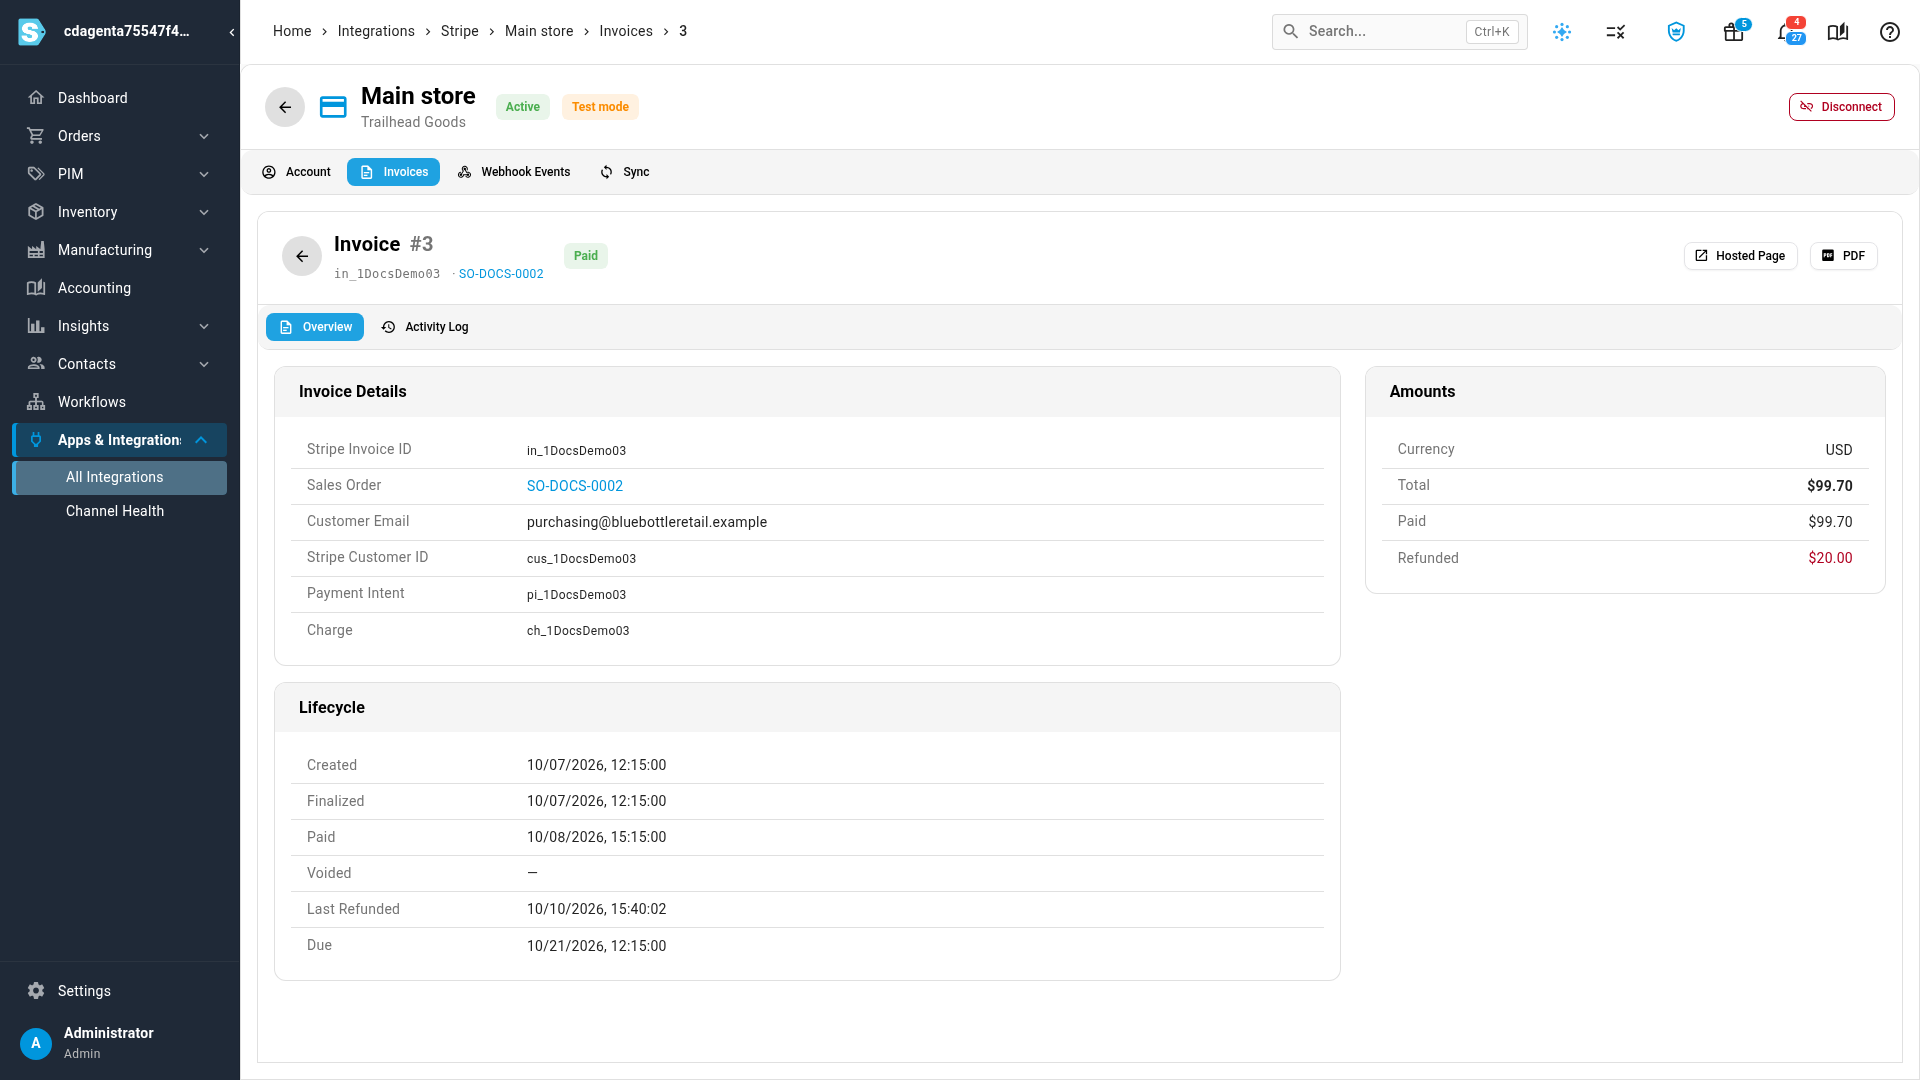Click the Refunded amount $20.00
1920x1080 pixels.
point(1830,558)
